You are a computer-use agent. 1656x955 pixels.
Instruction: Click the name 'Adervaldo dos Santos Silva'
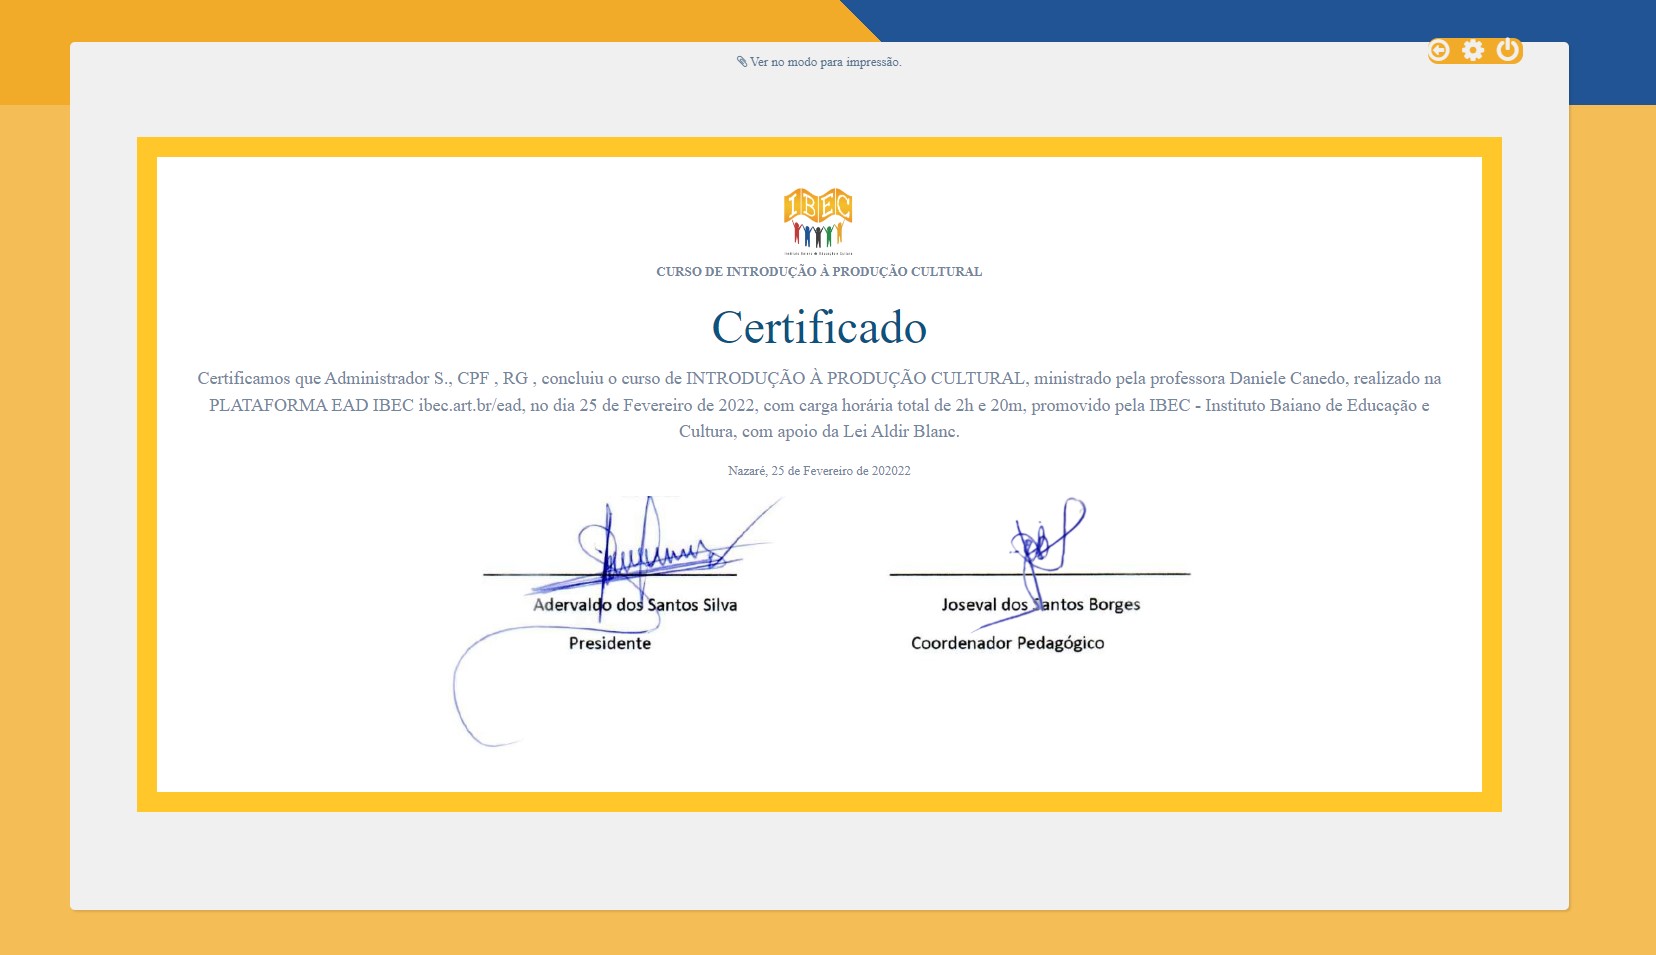635,605
